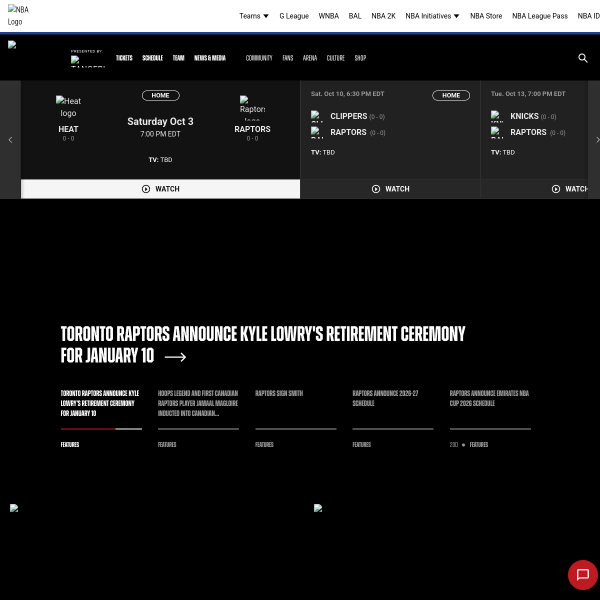Click the Heat team logo
The width and height of the screenshot is (600, 600).
coord(68,107)
